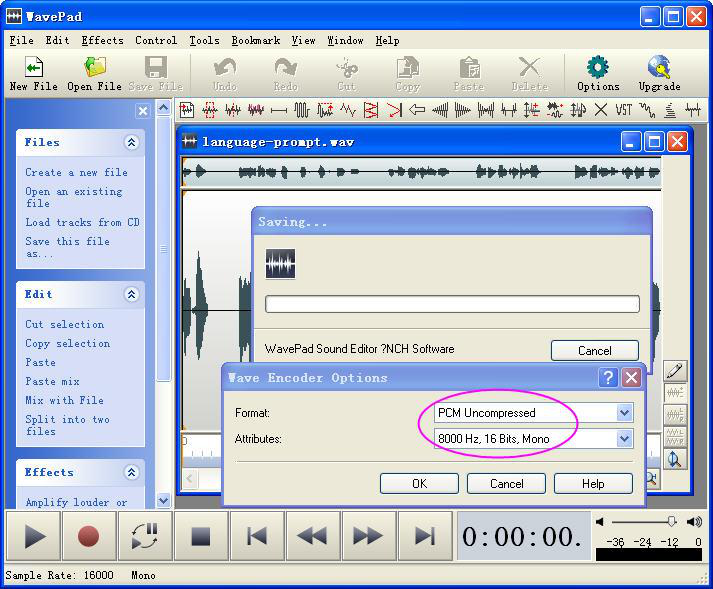Click the Stop playback button

pyautogui.click(x=201, y=536)
